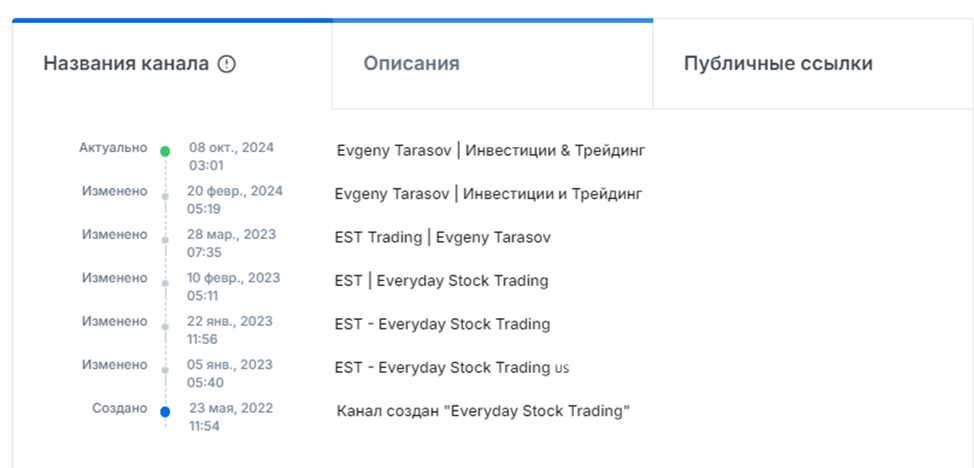
Task: Select the Названия канала tab
Action: [x=126, y=64]
